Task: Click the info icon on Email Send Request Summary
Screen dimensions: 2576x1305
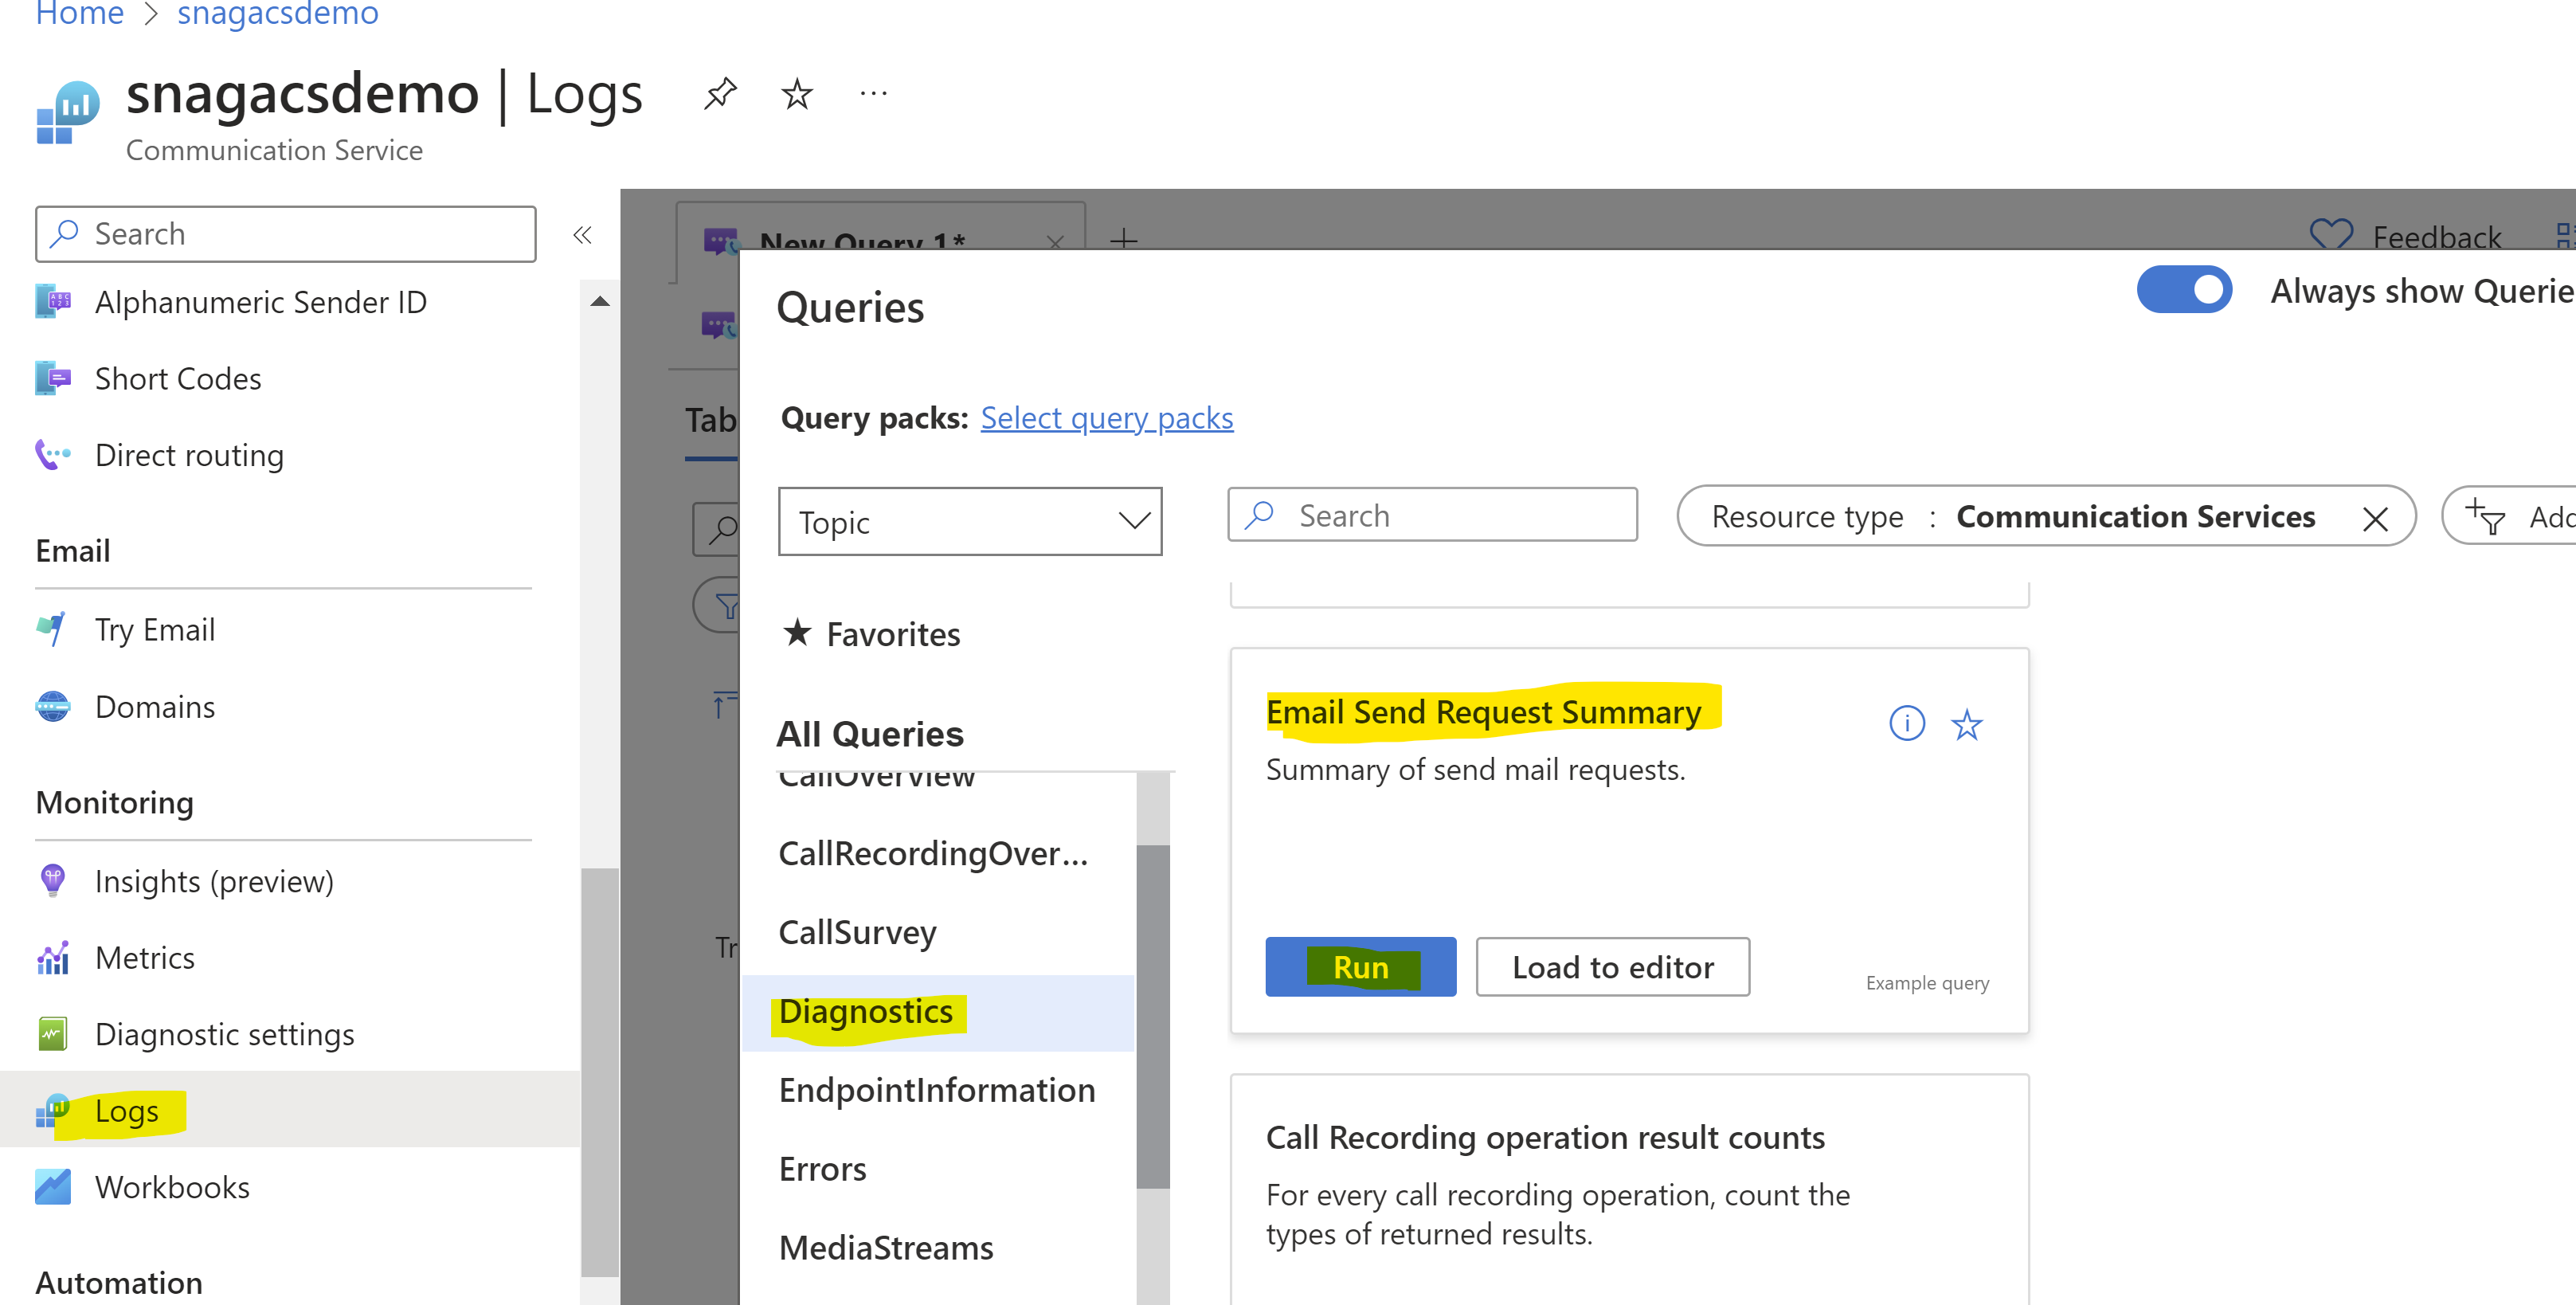Action: click(x=1906, y=723)
